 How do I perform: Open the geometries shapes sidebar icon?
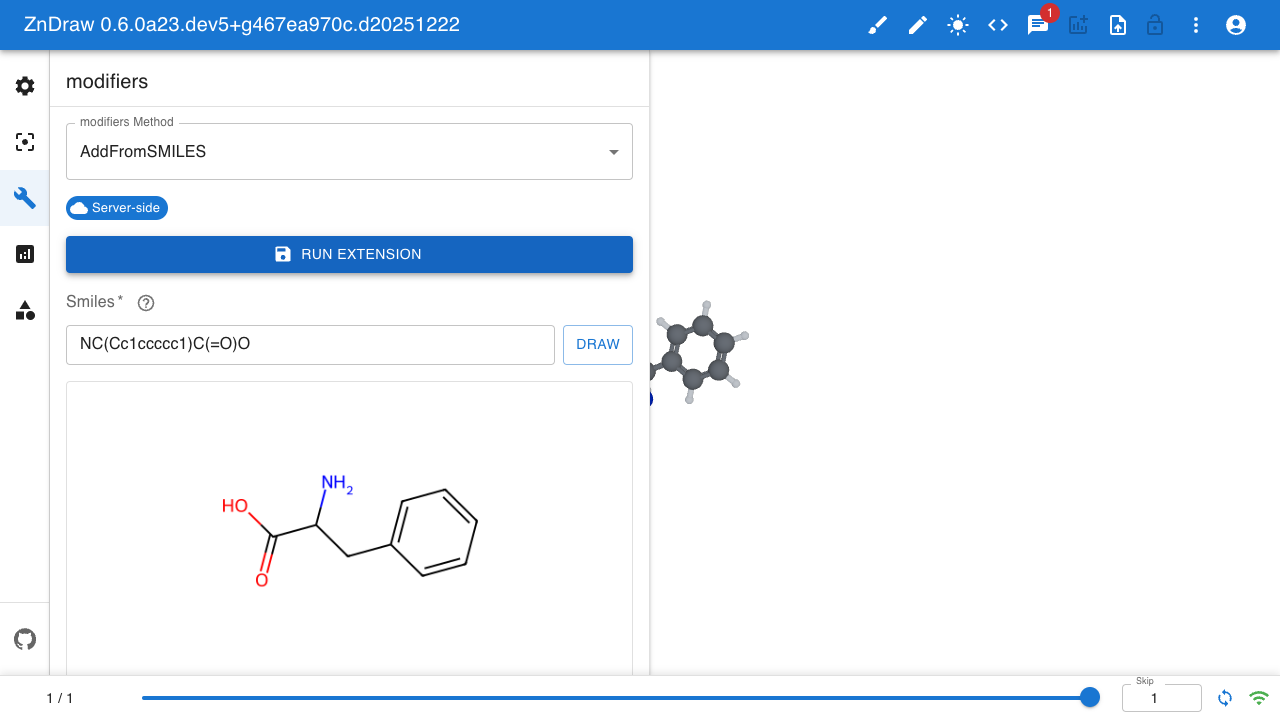click(25, 310)
